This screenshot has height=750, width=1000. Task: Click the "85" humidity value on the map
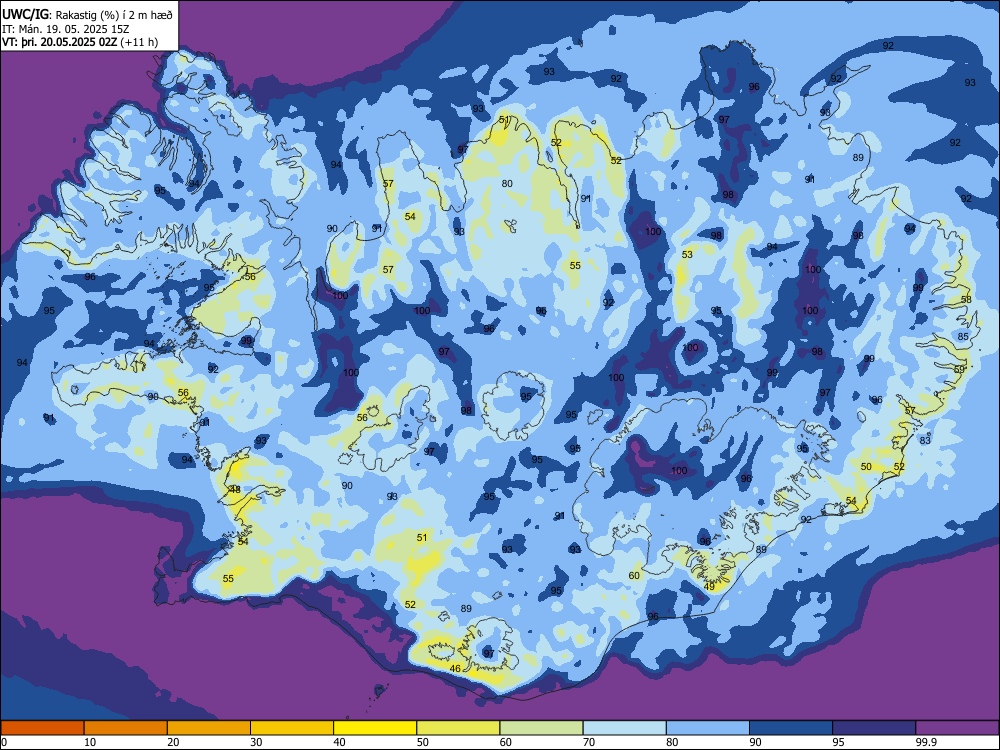(x=963, y=337)
